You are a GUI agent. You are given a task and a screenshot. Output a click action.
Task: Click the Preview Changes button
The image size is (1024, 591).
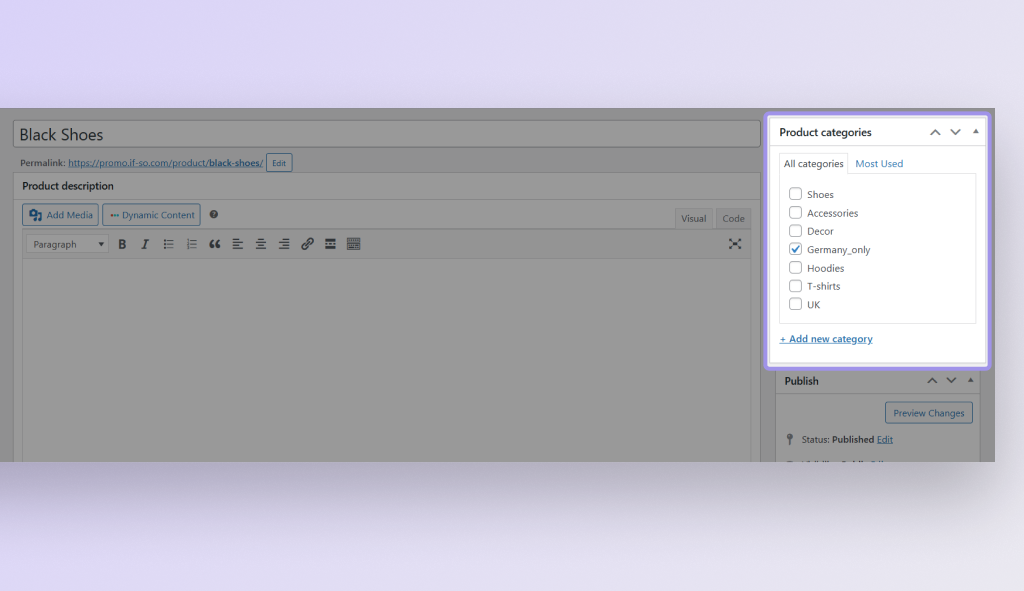928,413
